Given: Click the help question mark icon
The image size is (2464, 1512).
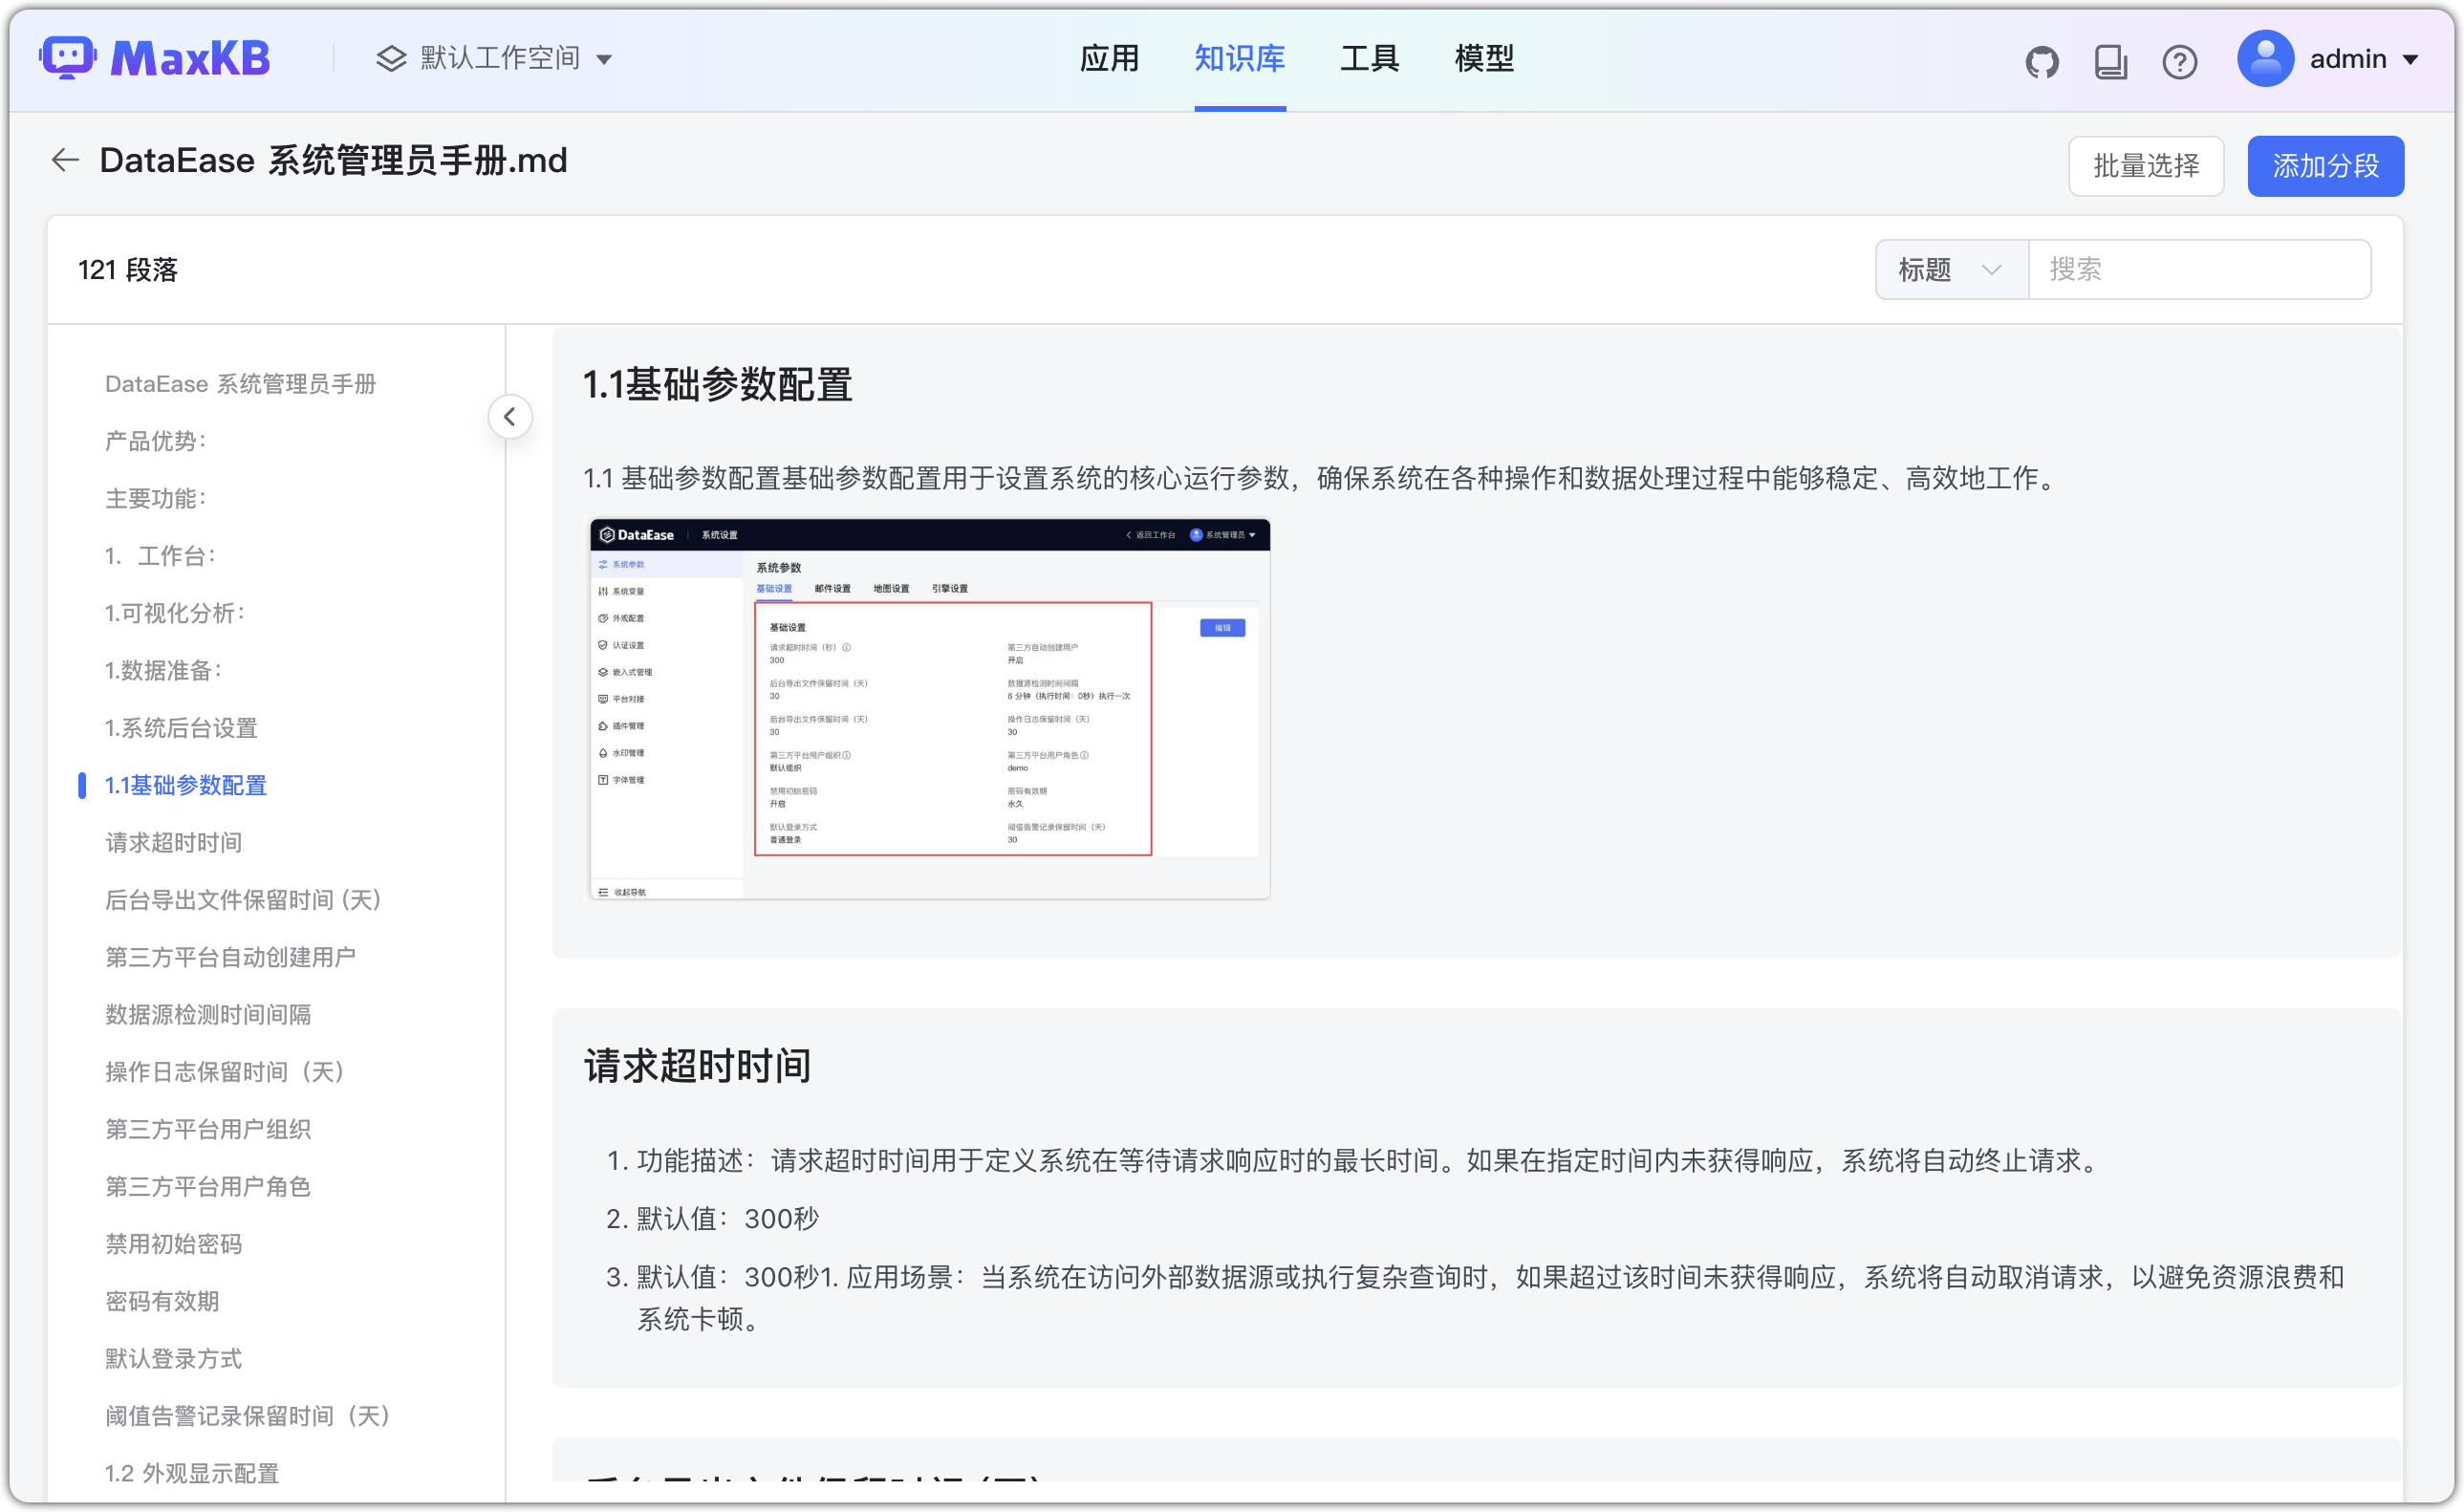Looking at the screenshot, I should (x=2179, y=62).
